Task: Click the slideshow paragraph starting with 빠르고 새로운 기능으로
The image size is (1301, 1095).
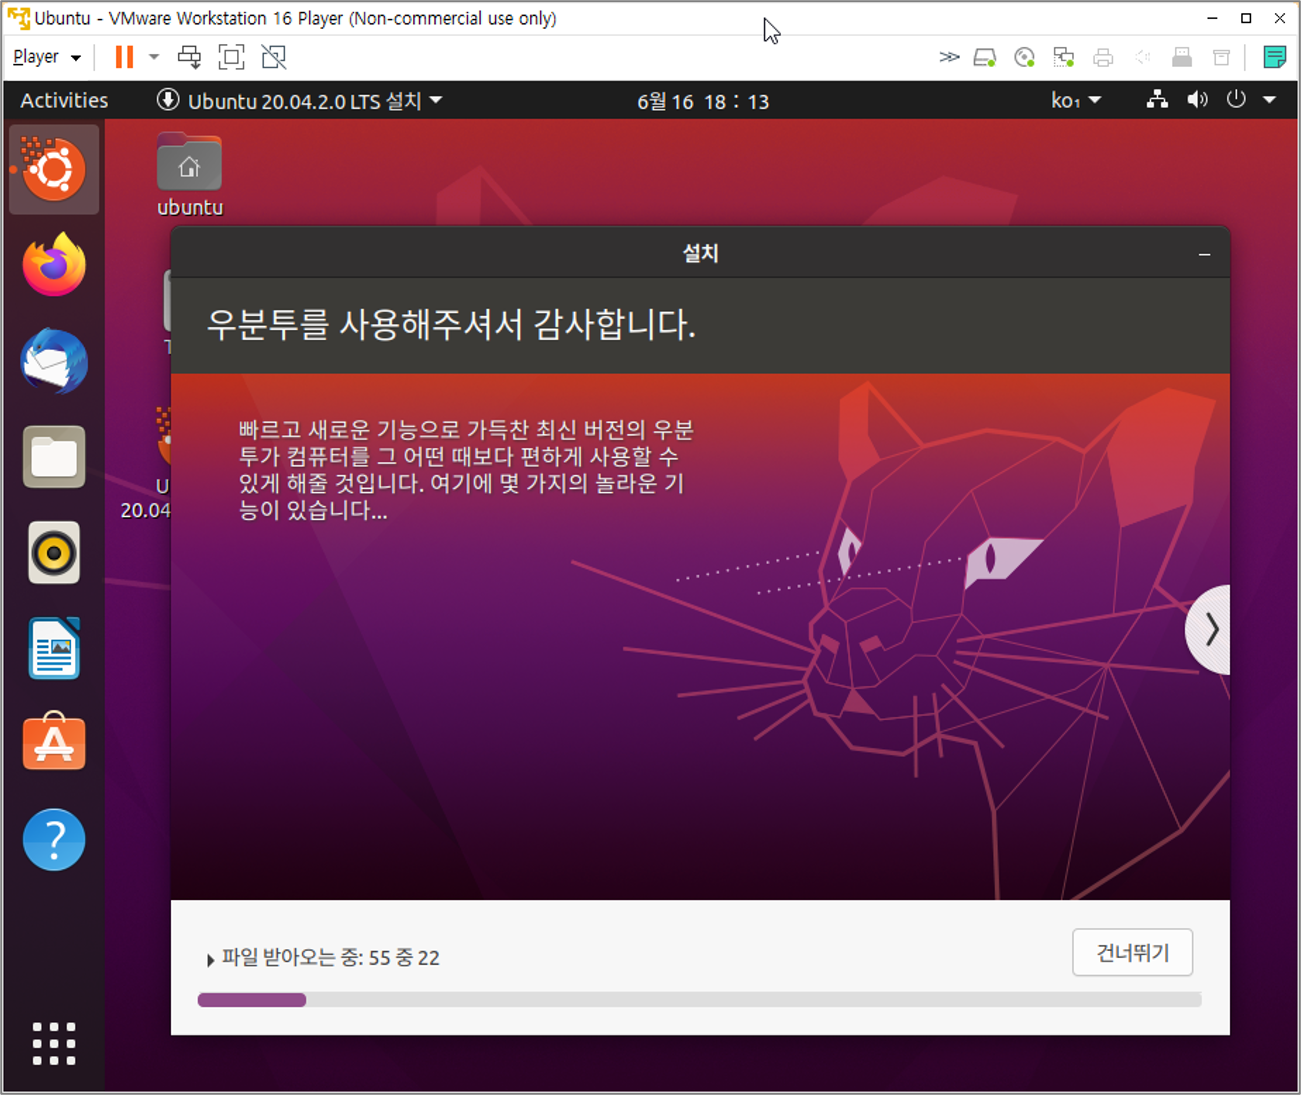Action: (466, 470)
